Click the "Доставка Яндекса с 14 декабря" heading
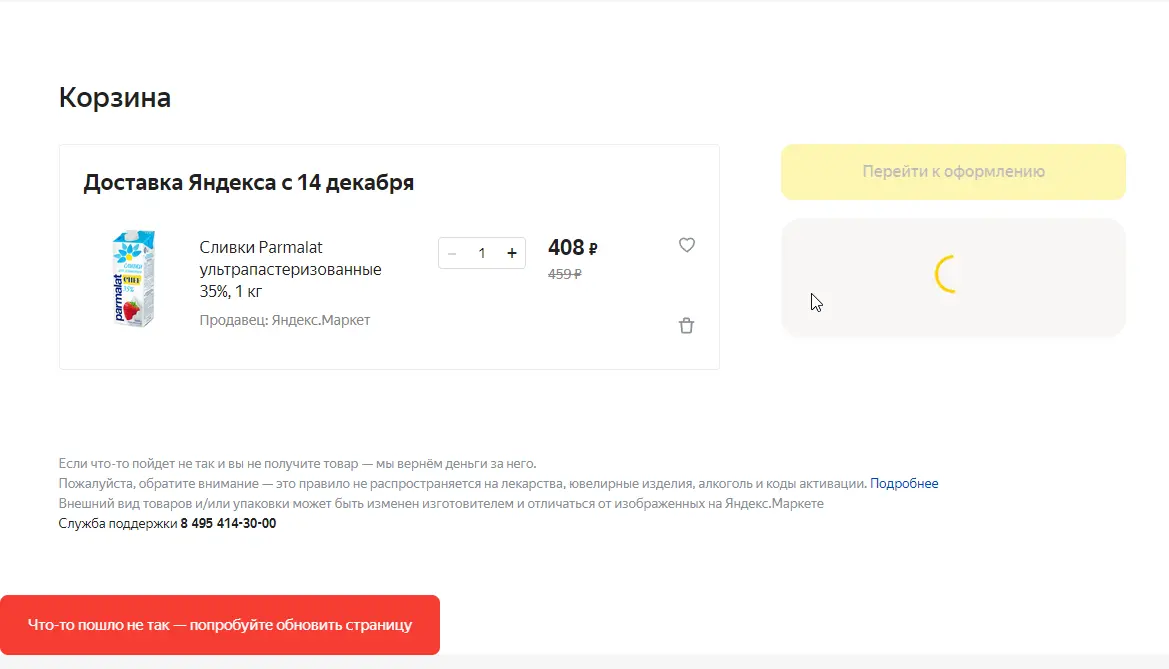Screen dimensions: 1169x669 click(x=248, y=183)
